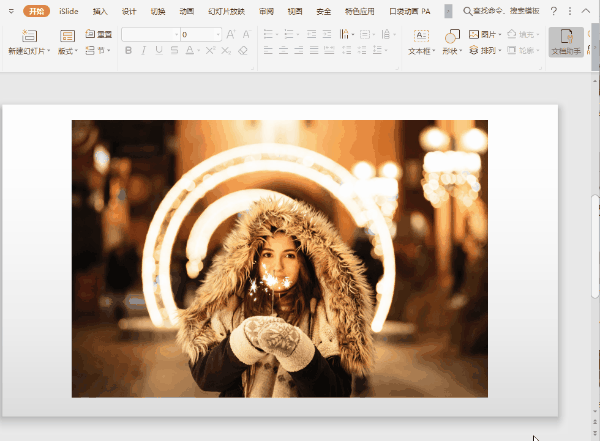Click the 填充 fill button
The image size is (600, 441).
(523, 34)
